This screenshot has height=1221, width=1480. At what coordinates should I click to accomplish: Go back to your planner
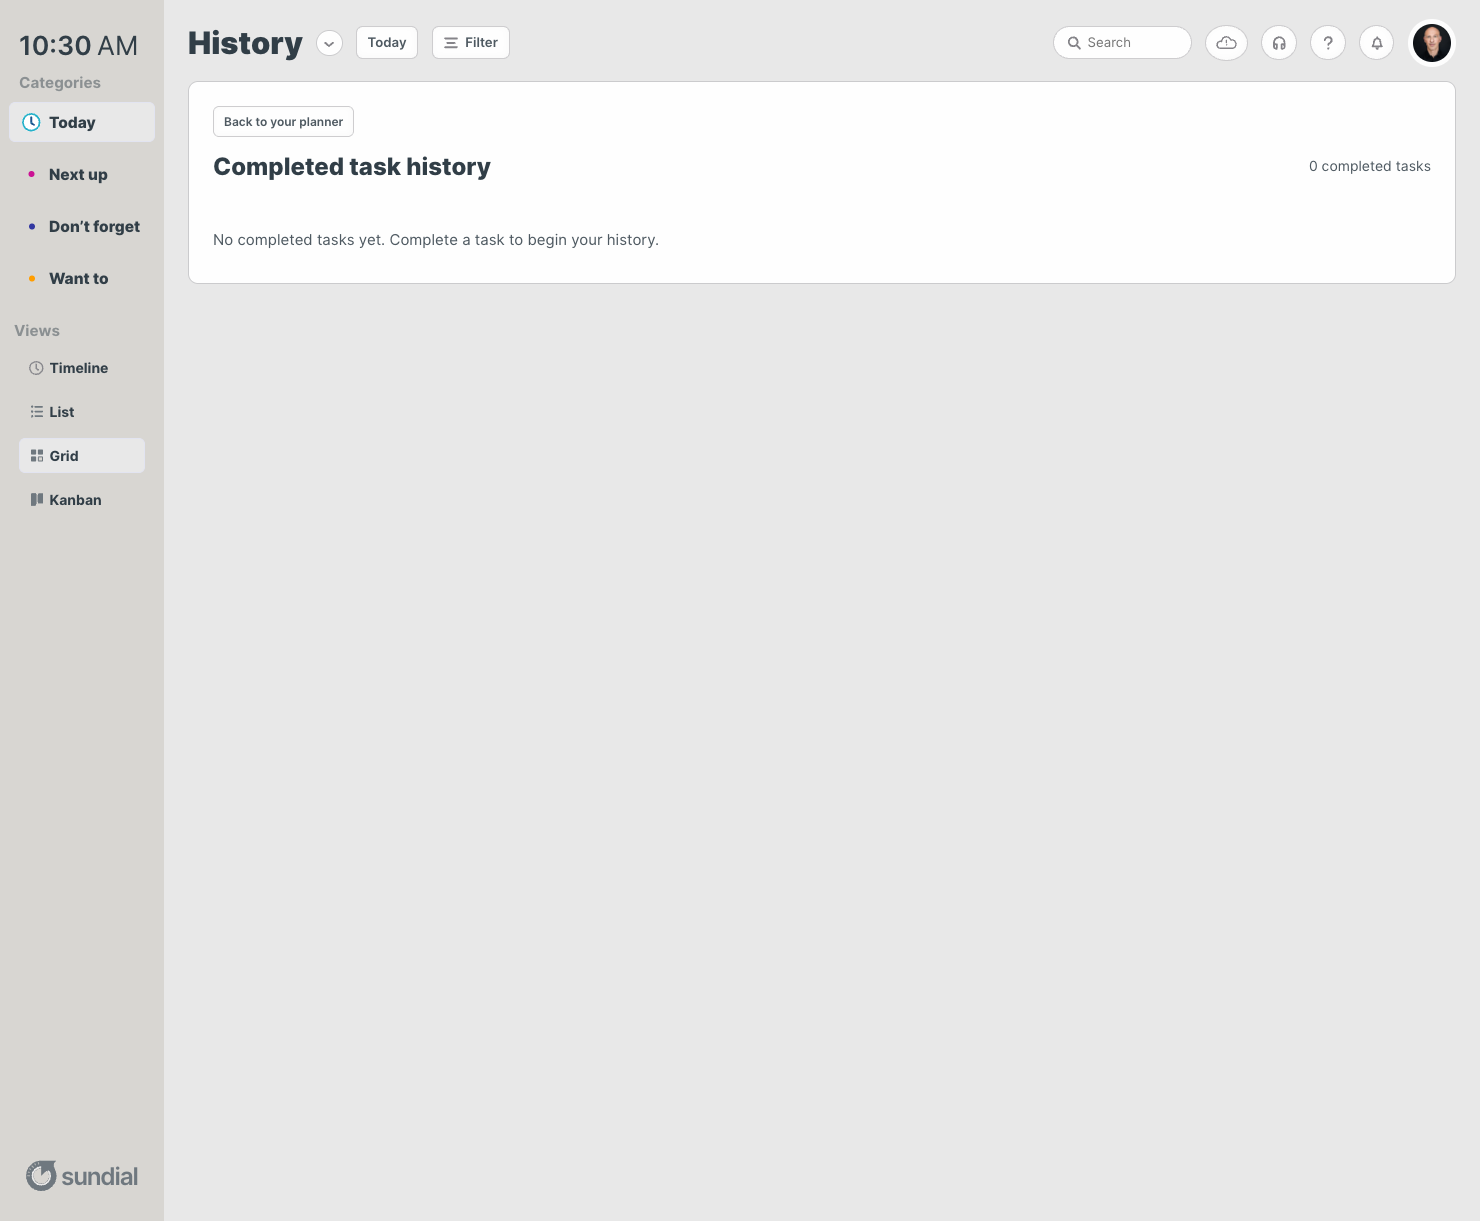tap(283, 122)
